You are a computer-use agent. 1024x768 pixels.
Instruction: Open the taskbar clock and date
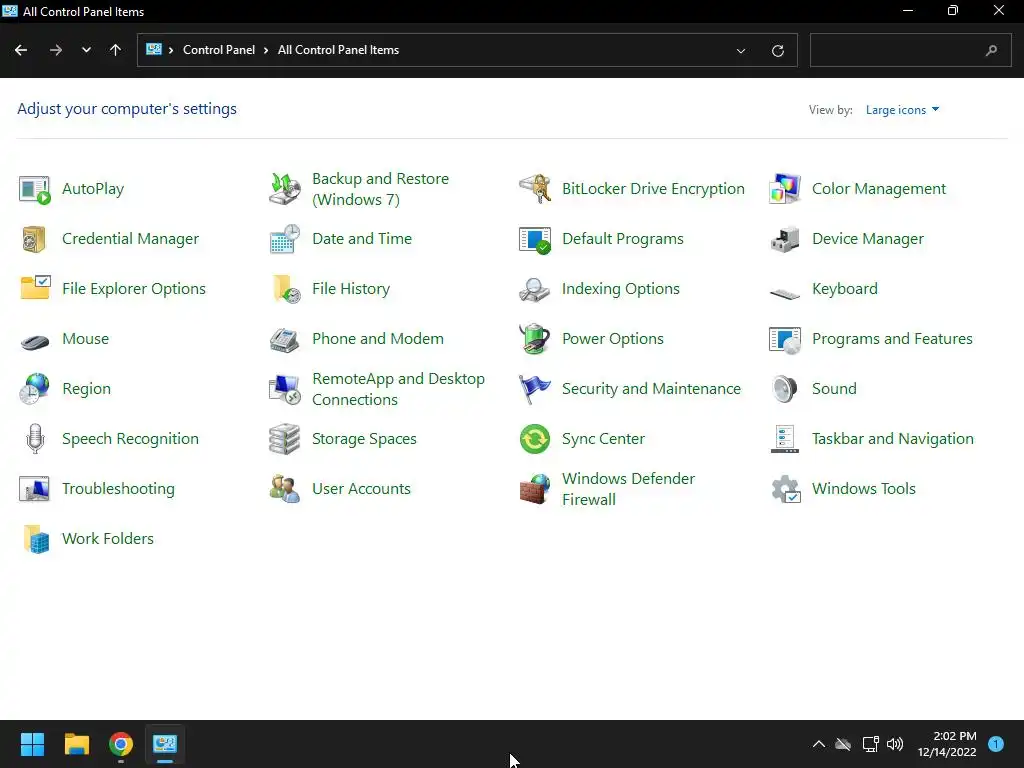click(947, 744)
